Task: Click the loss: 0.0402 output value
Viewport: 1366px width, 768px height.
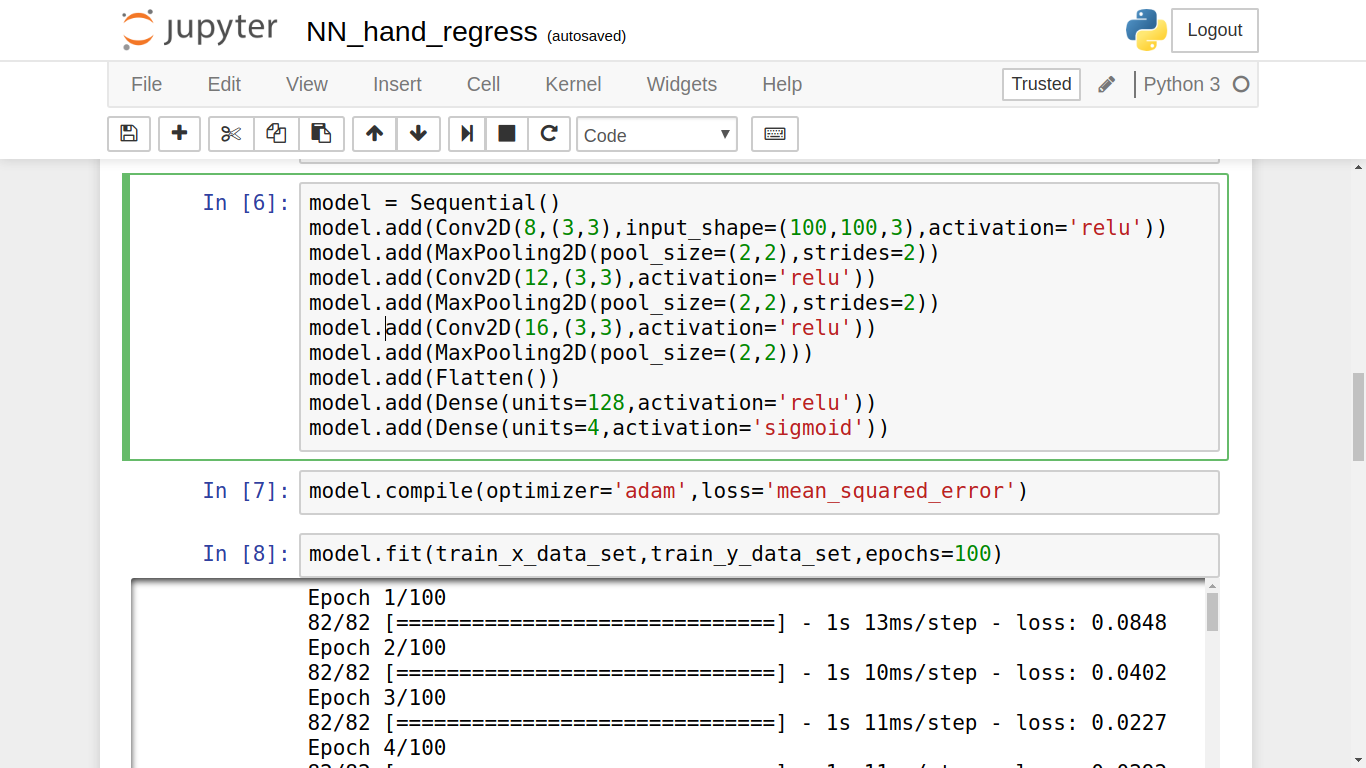Action: (x=1092, y=673)
